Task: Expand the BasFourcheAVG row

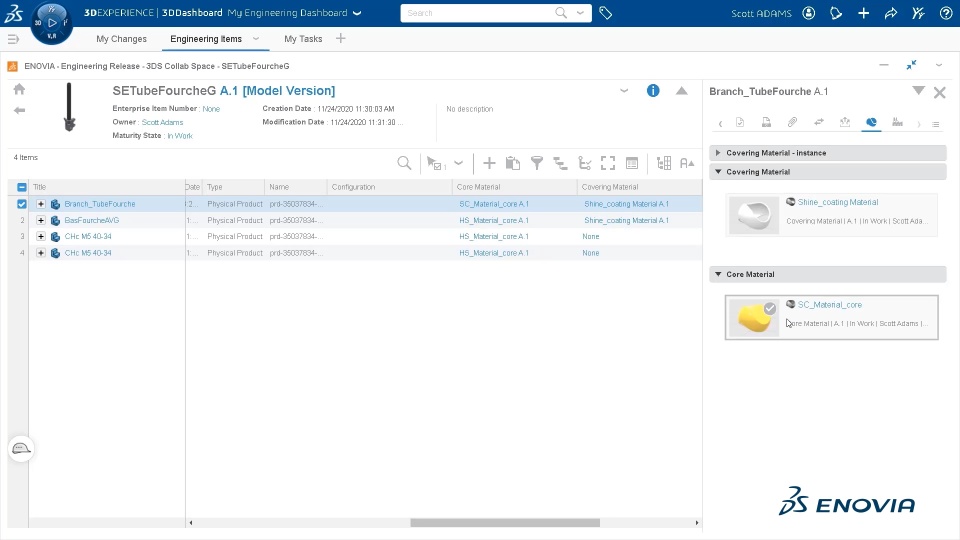Action: [x=41, y=220]
